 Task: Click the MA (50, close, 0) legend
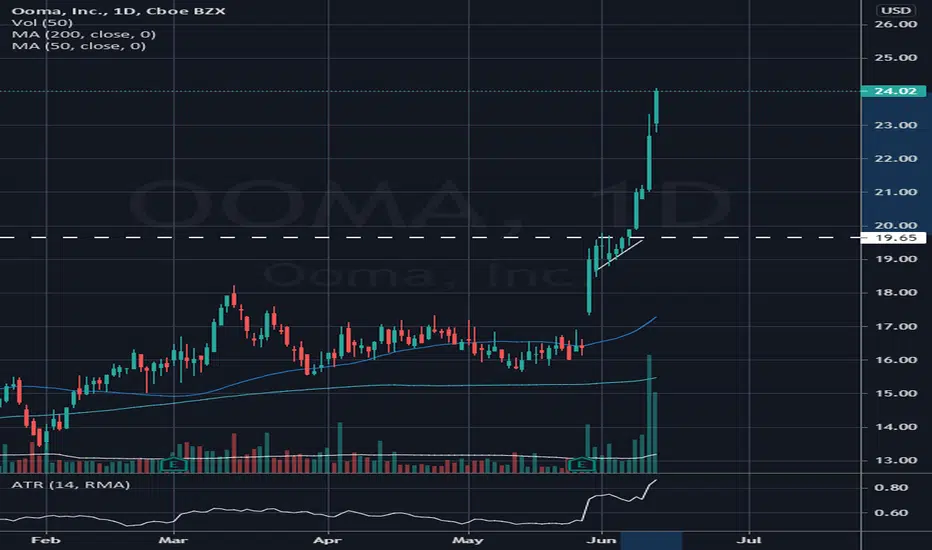click(x=78, y=46)
